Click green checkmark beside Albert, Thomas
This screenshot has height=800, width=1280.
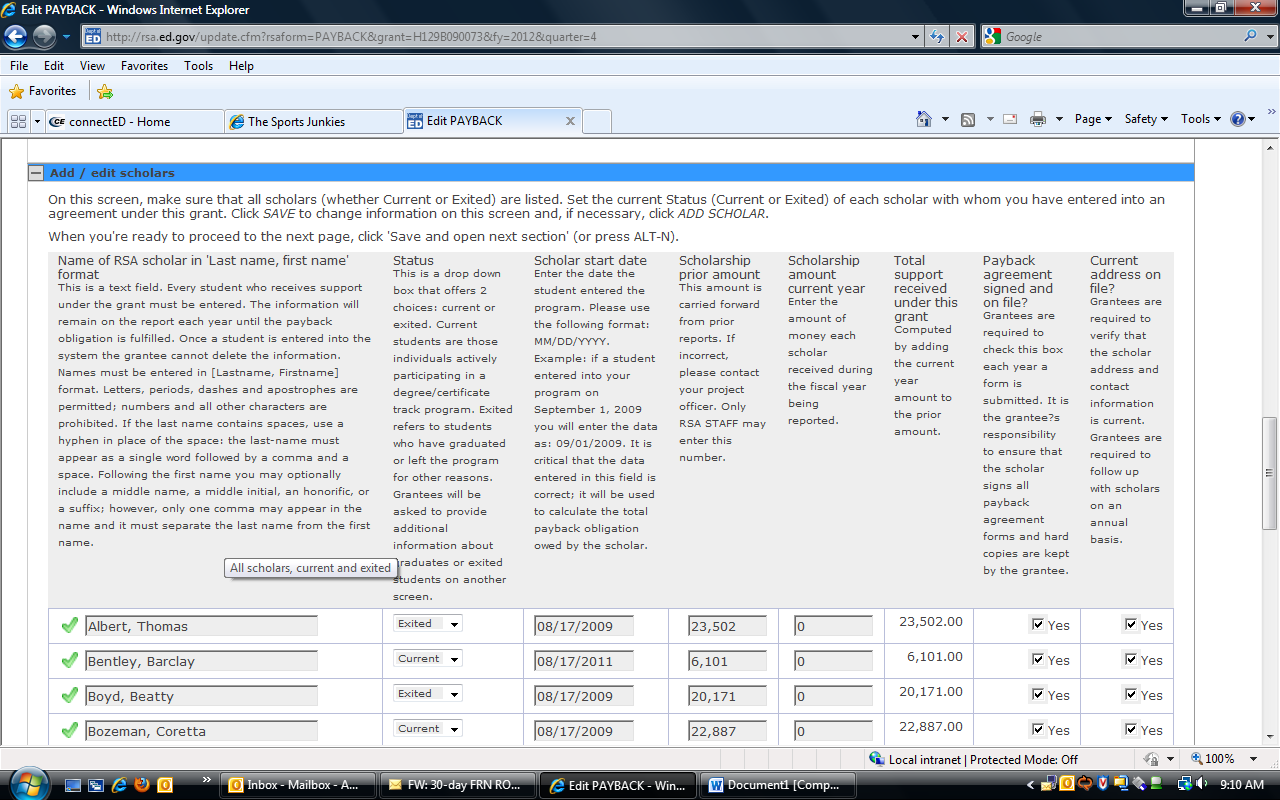(x=69, y=626)
